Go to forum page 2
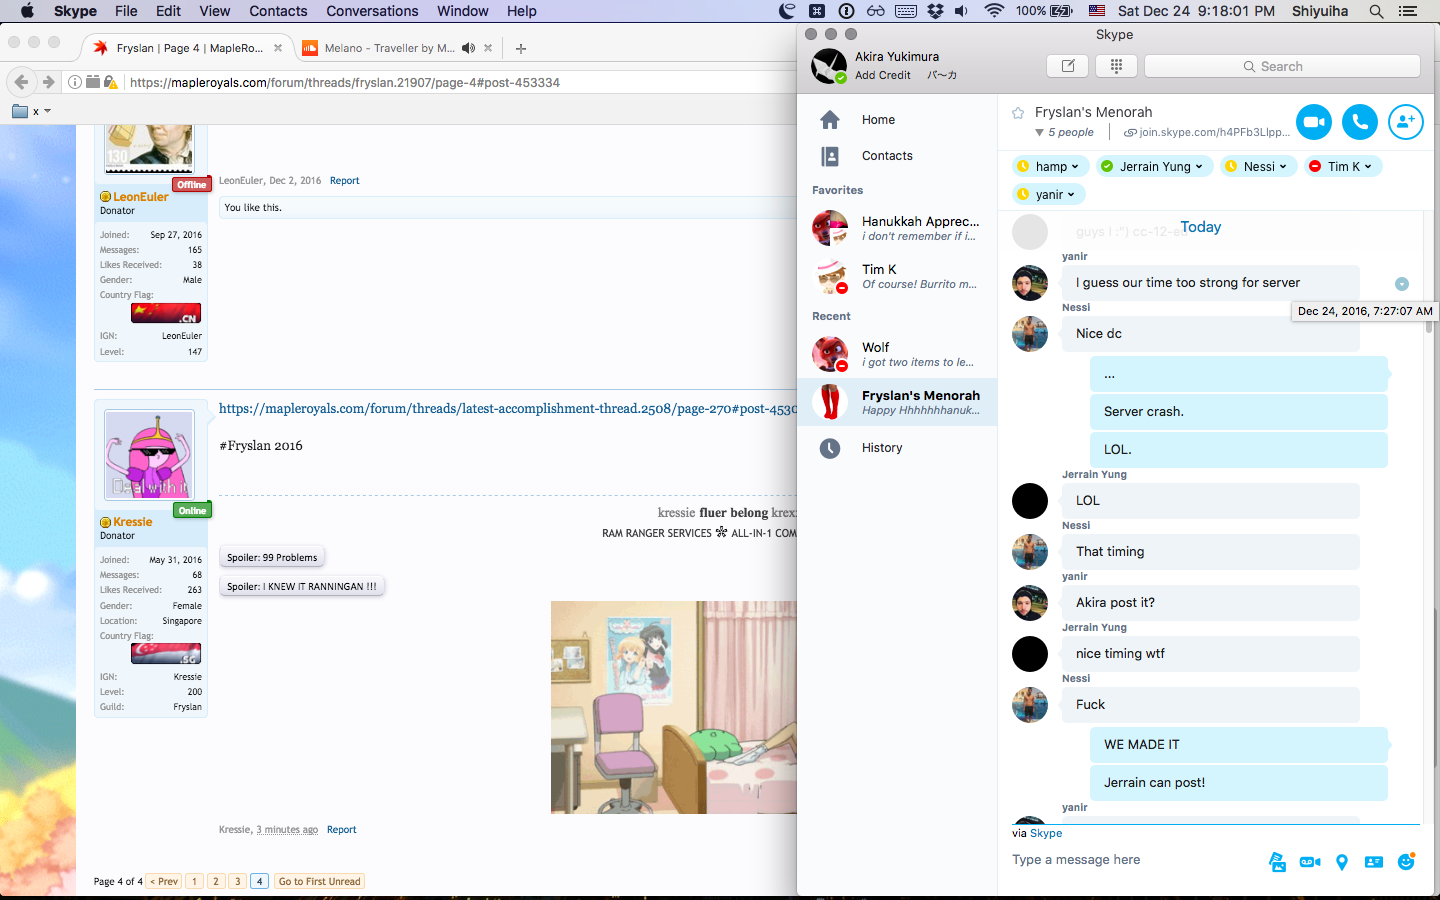Screen dimensions: 1440x900 [216, 882]
